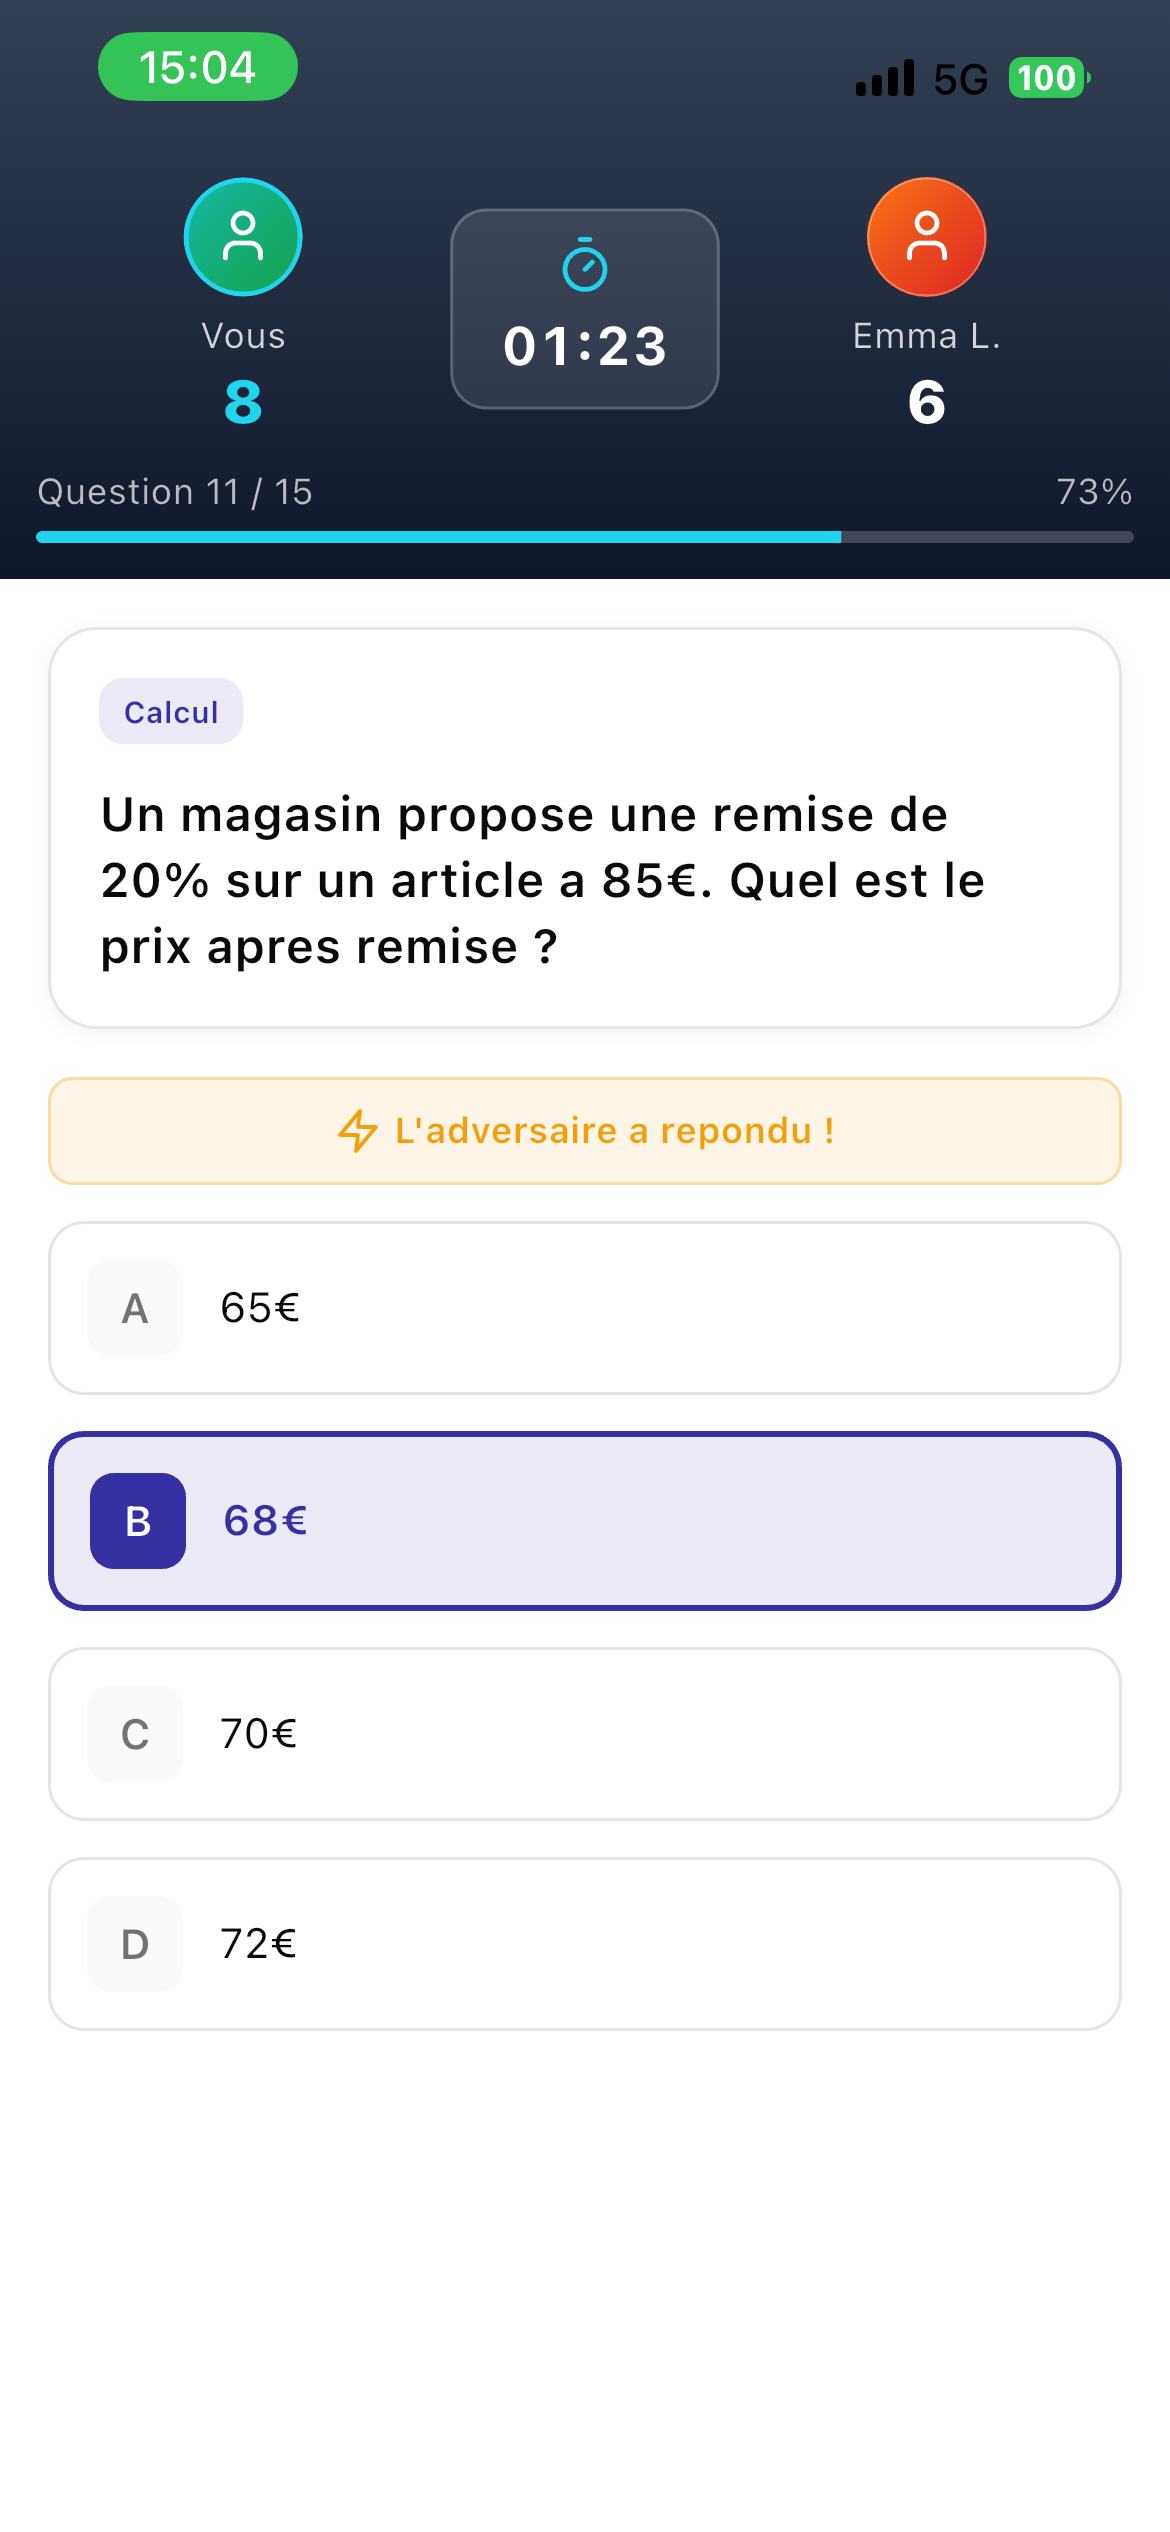Select the Vous player avatar

pyautogui.click(x=242, y=236)
